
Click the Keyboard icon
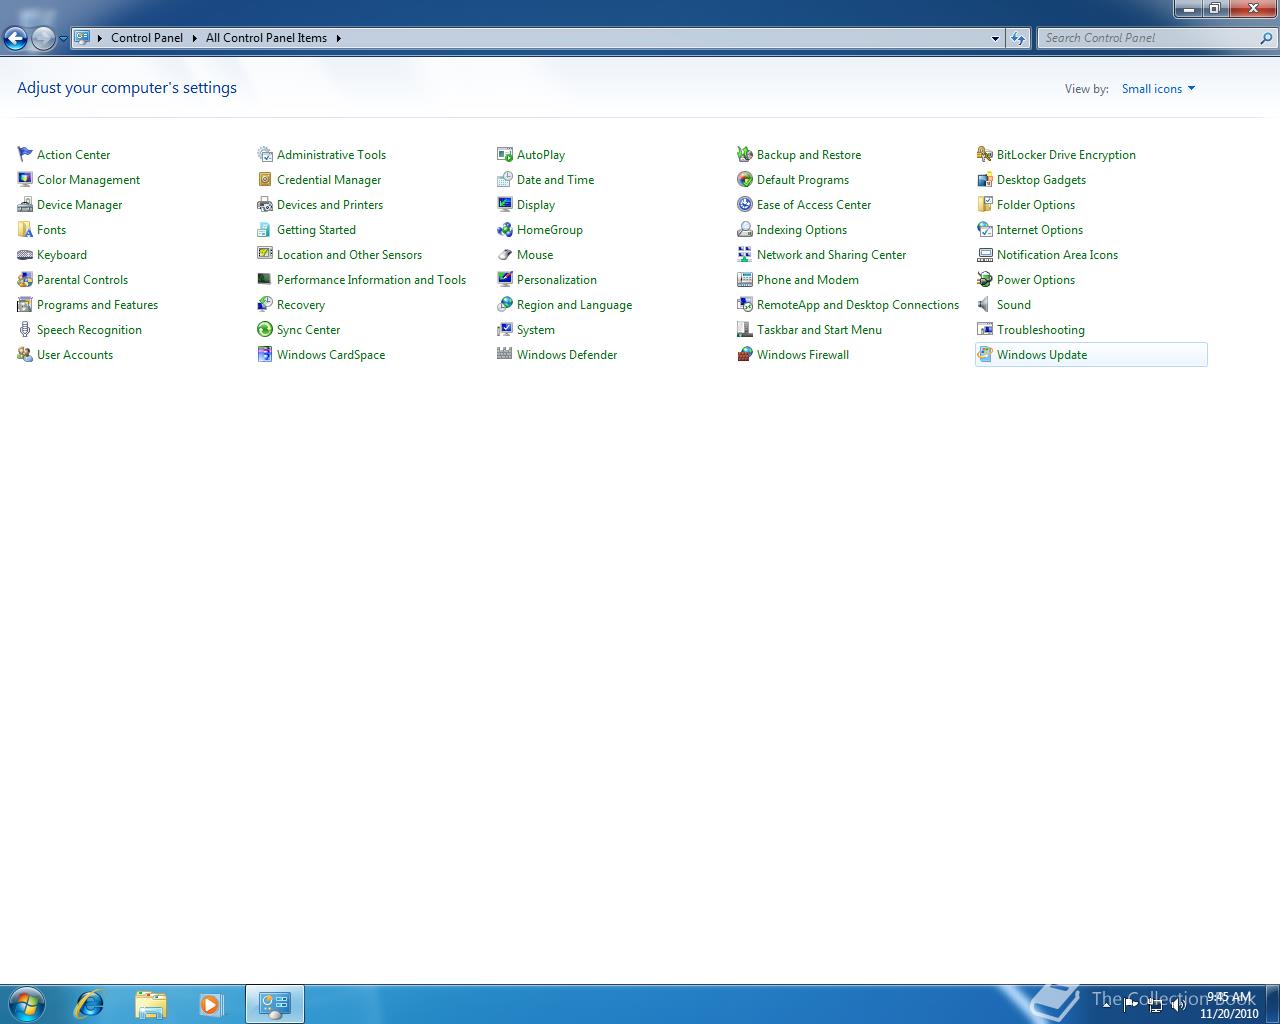(25, 254)
